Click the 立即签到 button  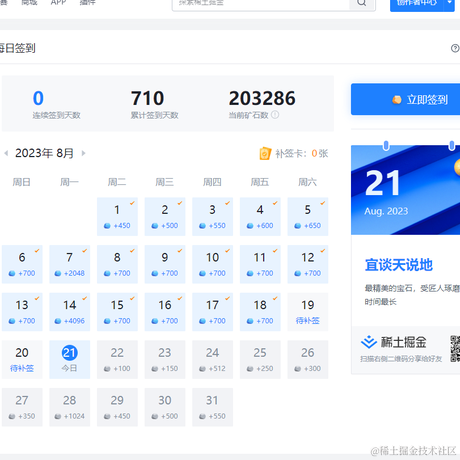pos(405,99)
